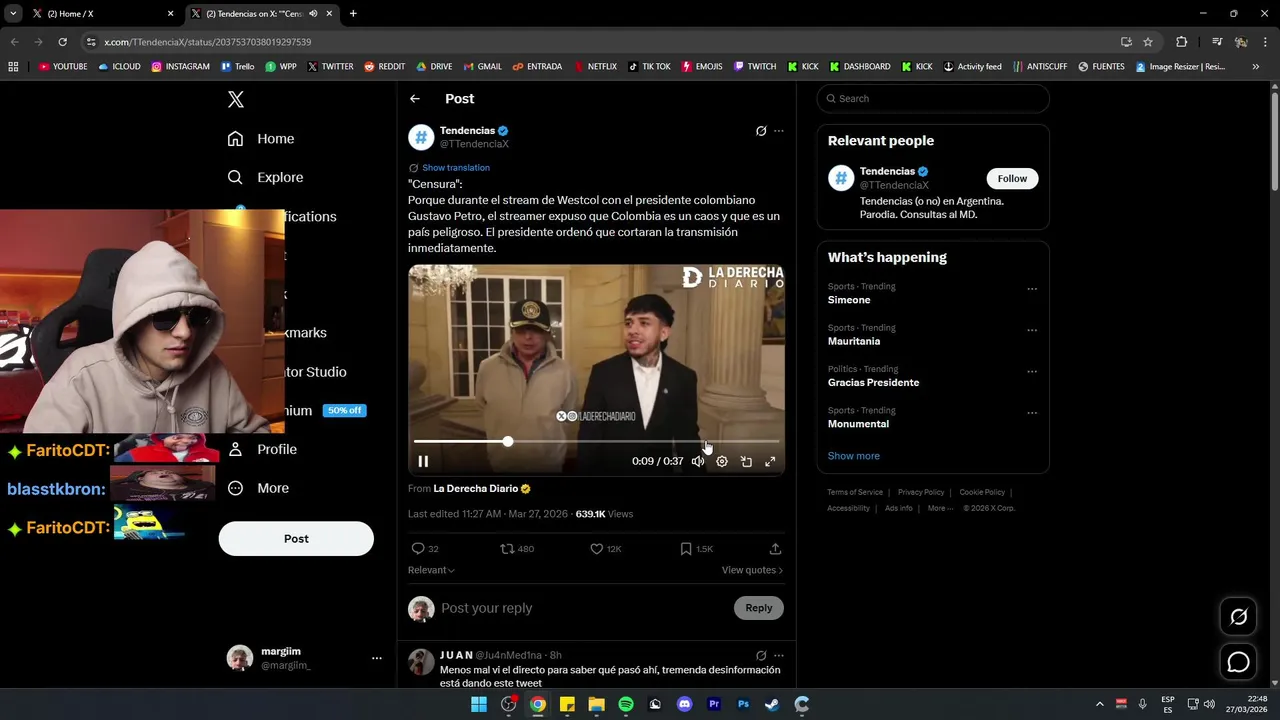Screen dimensions: 1280x720
Task: Open a new browser tab
Action: point(353,14)
